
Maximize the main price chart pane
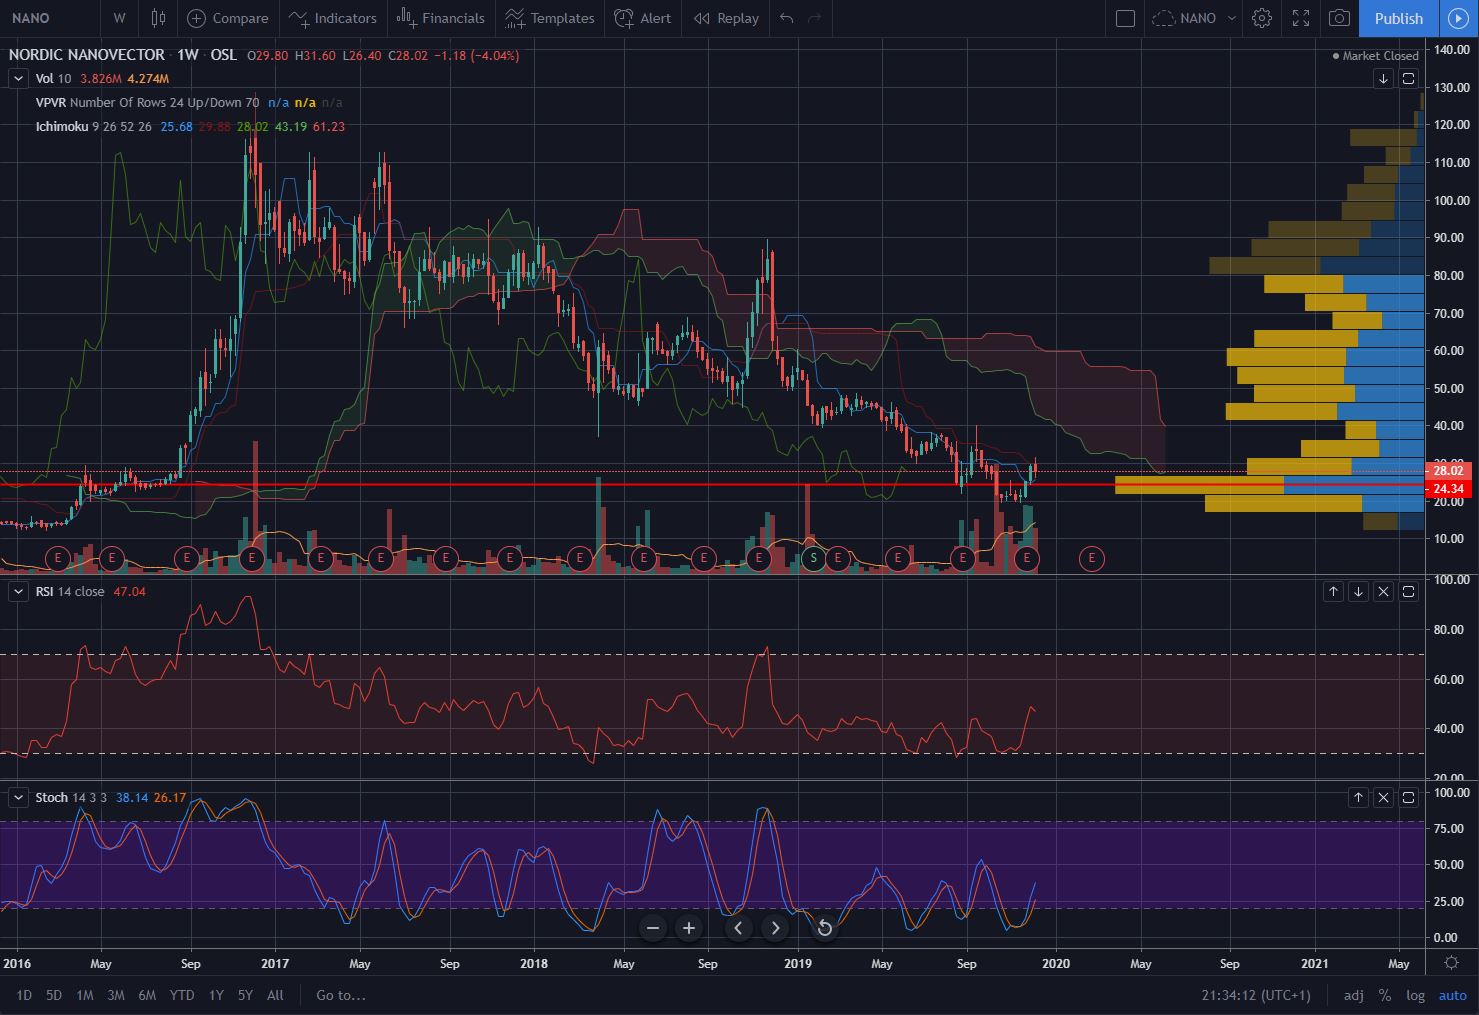(1408, 78)
